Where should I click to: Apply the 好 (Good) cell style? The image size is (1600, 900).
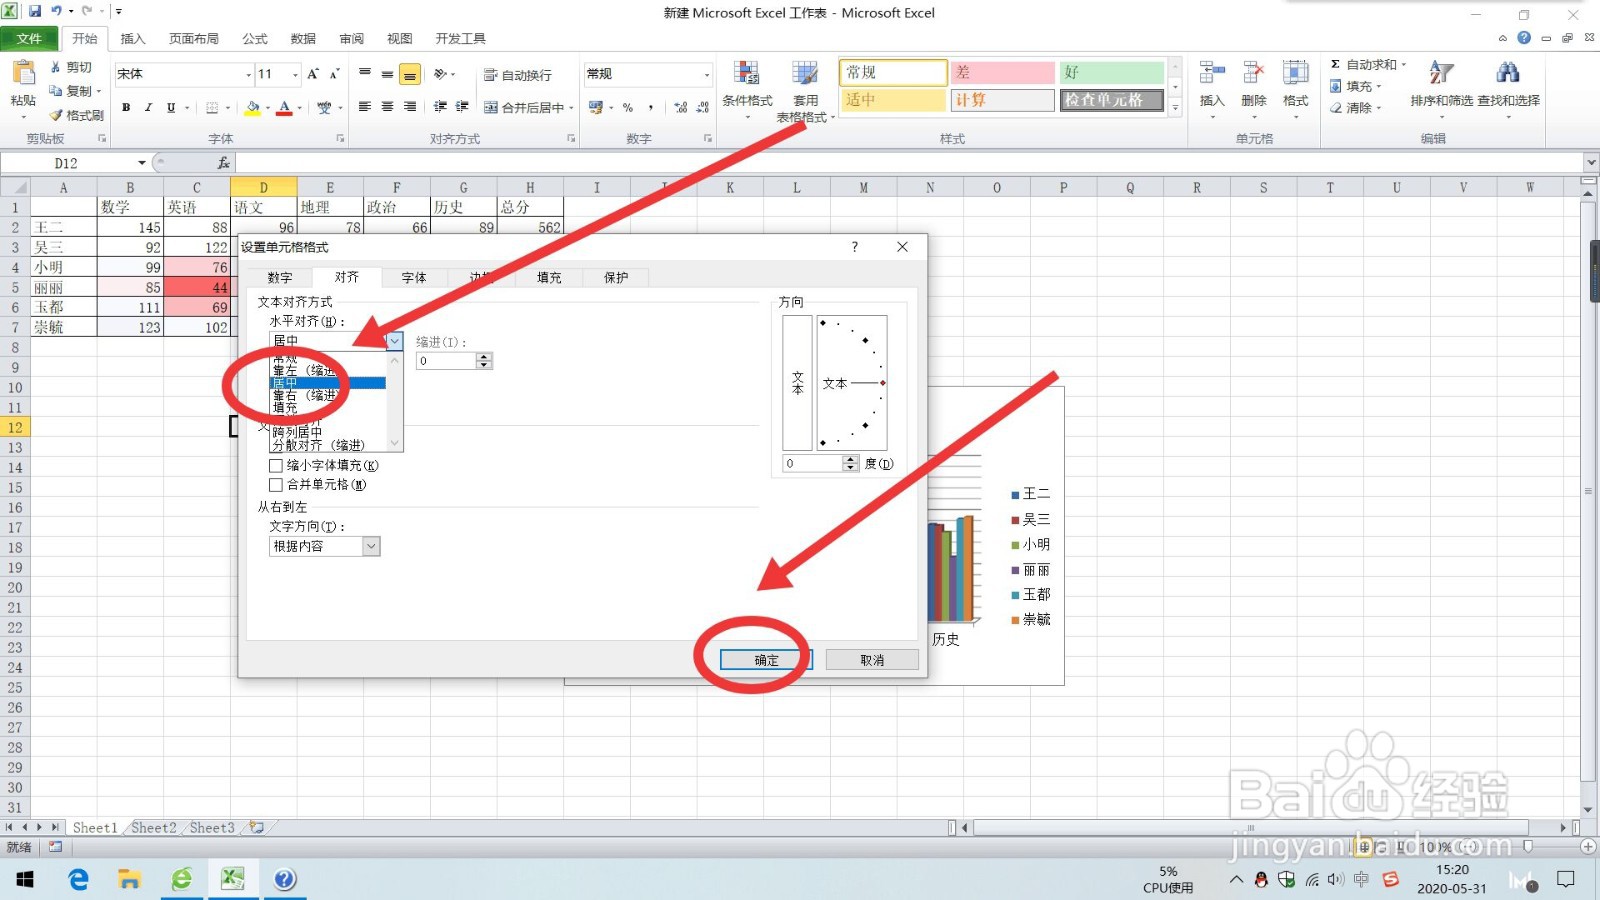(1112, 72)
